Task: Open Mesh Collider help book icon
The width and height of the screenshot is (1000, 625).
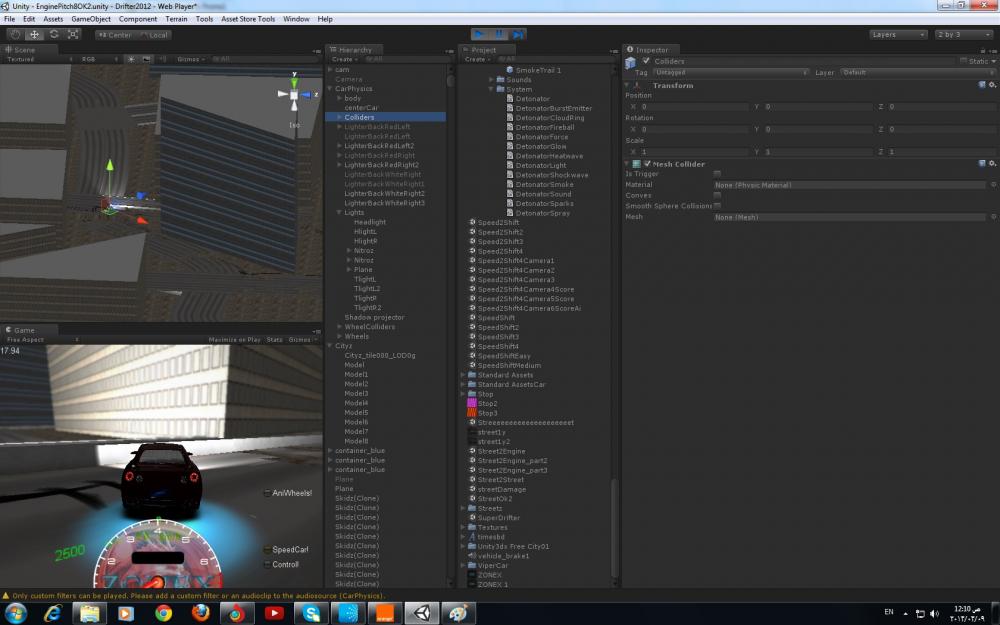Action: pyautogui.click(x=982, y=164)
